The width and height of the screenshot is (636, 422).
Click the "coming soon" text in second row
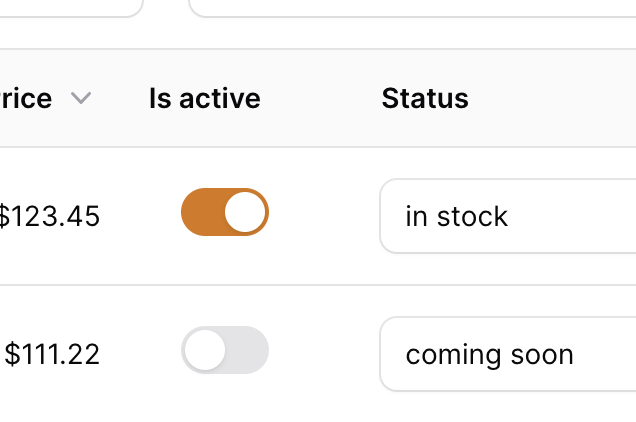click(x=489, y=354)
